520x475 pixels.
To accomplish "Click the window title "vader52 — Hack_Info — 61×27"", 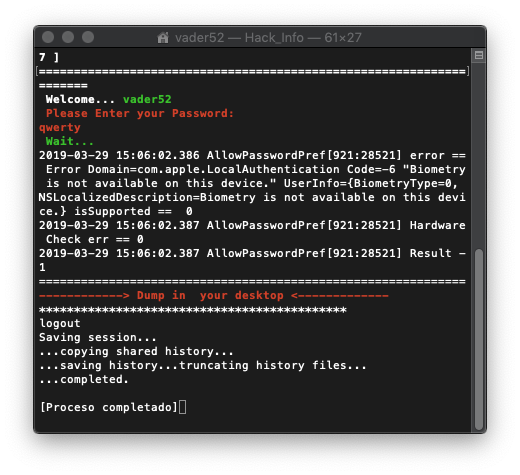I will point(268,38).
